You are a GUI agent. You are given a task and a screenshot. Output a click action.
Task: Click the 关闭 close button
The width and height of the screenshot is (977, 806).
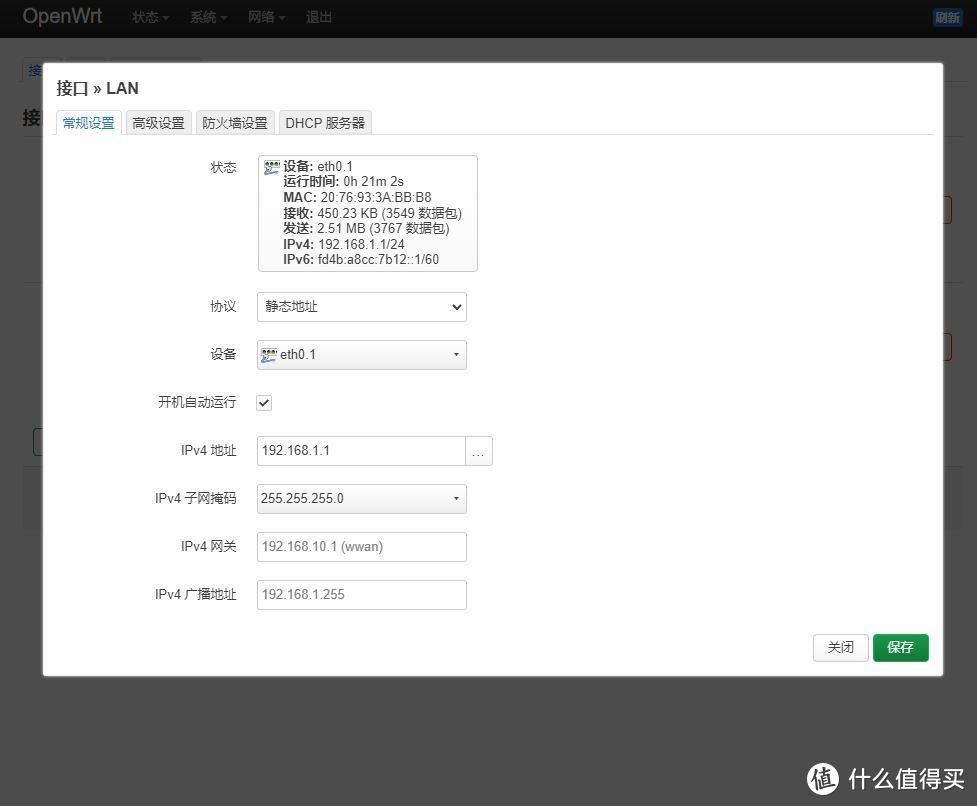[839, 647]
